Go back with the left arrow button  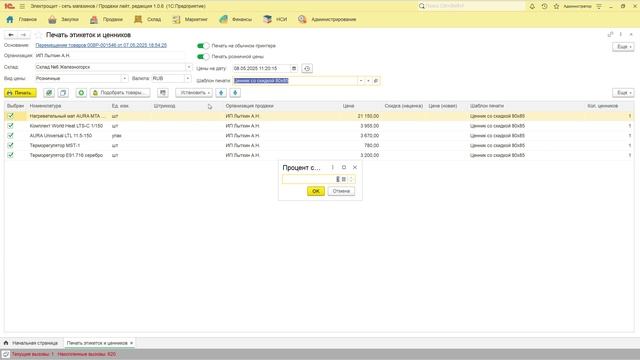(x=11, y=35)
